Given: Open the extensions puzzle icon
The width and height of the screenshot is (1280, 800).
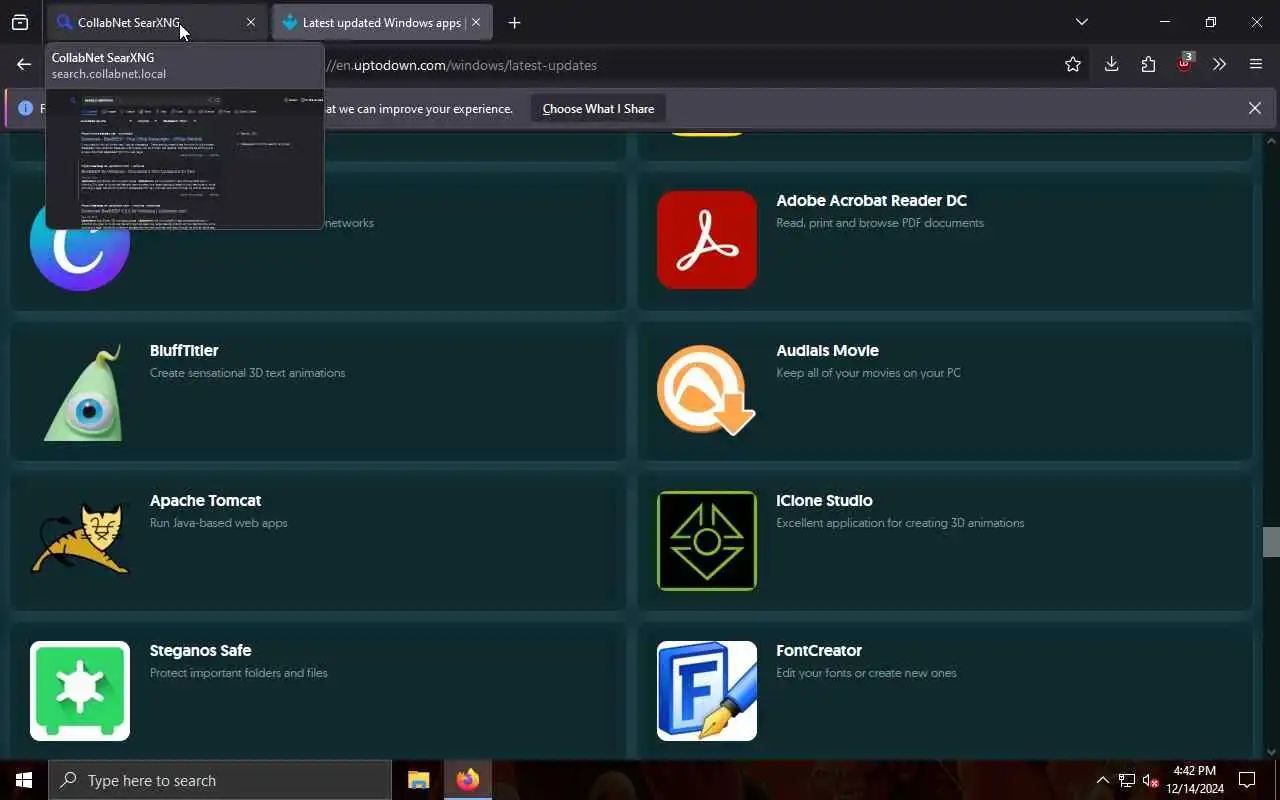Looking at the screenshot, I should (x=1148, y=64).
